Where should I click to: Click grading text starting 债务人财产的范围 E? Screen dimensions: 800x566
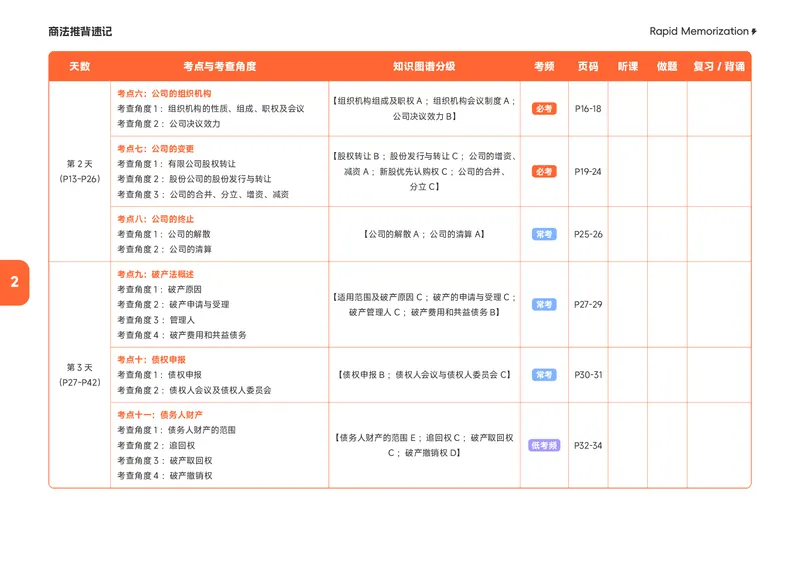pos(424,446)
